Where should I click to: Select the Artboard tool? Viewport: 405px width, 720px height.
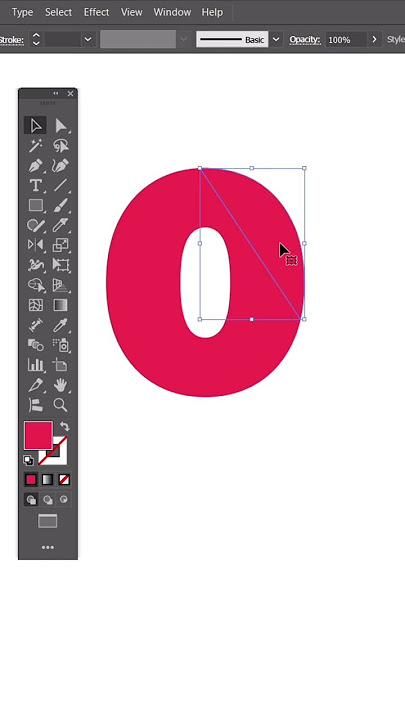point(61,365)
